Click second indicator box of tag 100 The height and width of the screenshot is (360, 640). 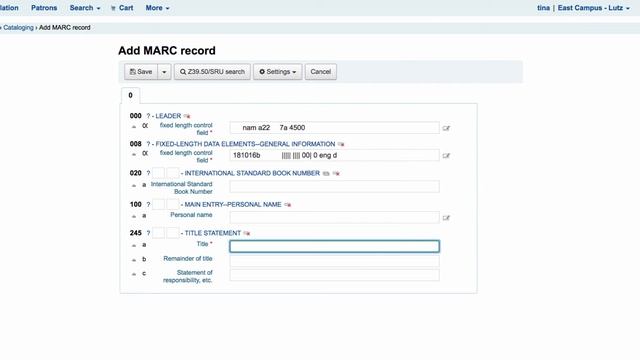(x=173, y=204)
